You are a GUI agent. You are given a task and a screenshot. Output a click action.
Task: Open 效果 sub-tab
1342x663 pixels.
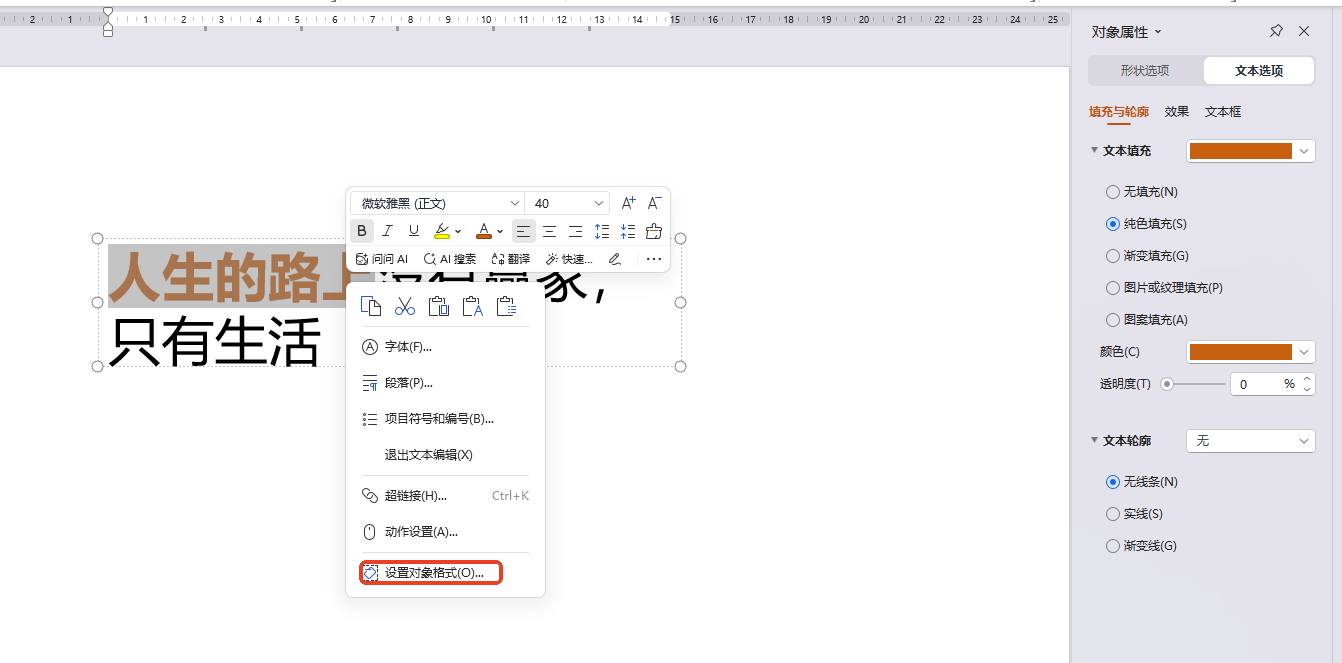[1177, 112]
